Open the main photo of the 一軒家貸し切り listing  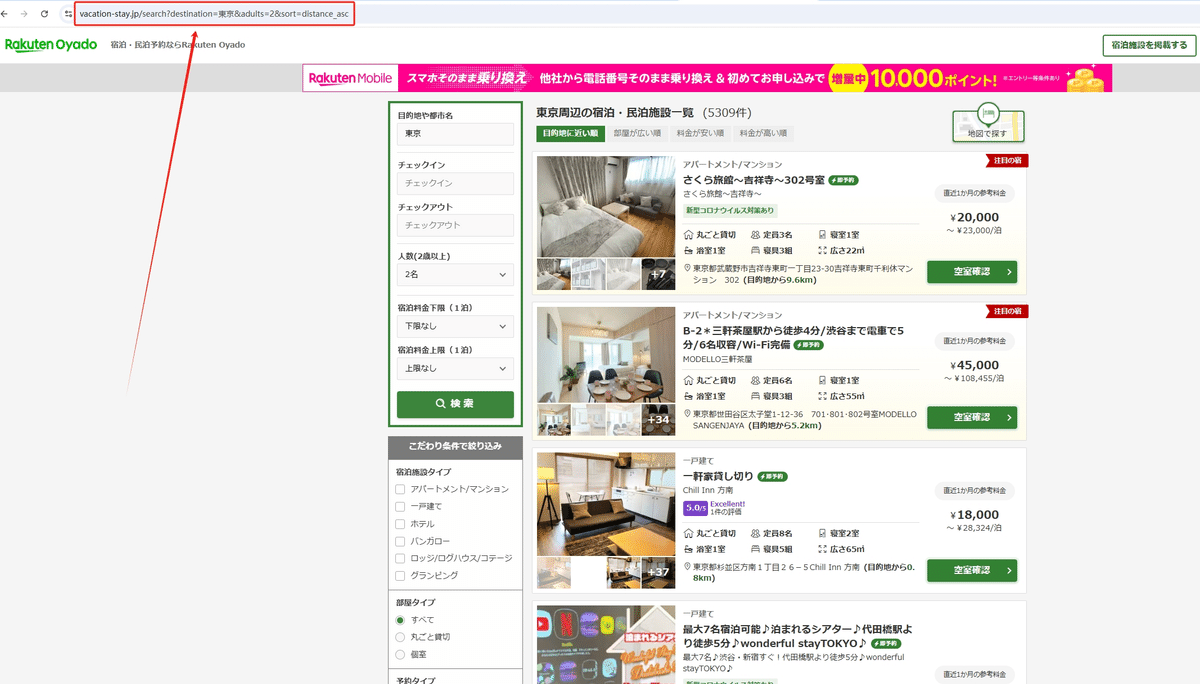(605, 504)
